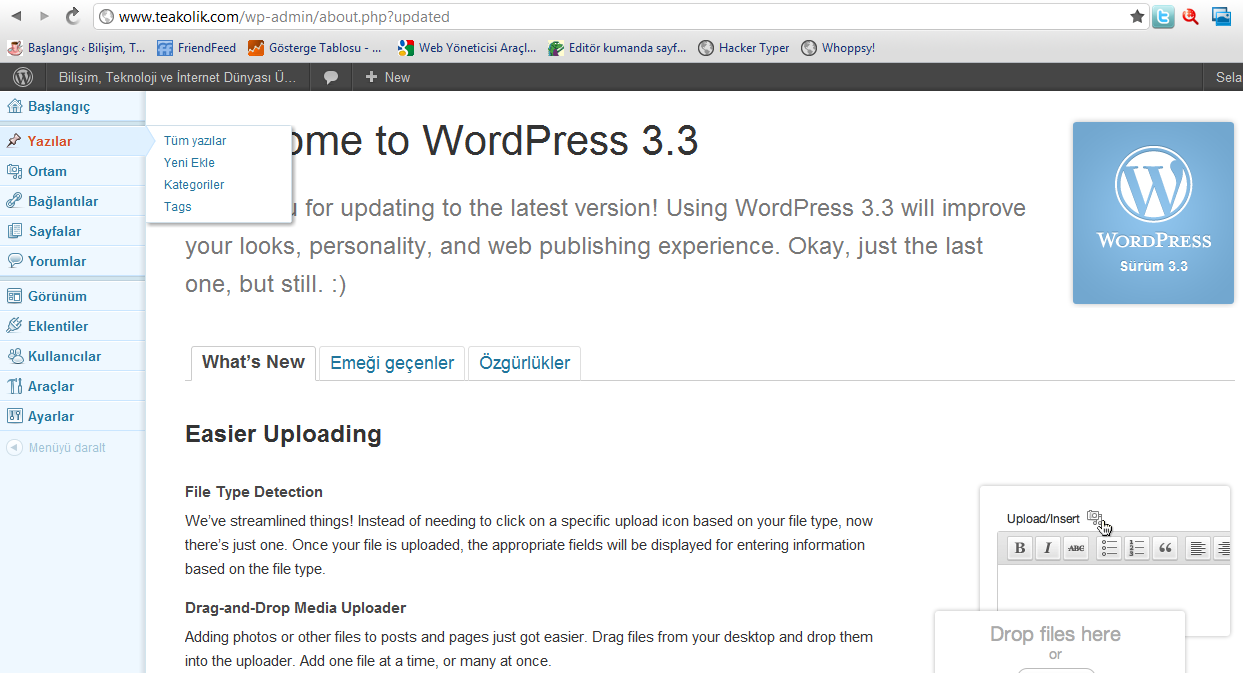Click the Italic I editor button
1243x673 pixels.
pyautogui.click(x=1047, y=548)
